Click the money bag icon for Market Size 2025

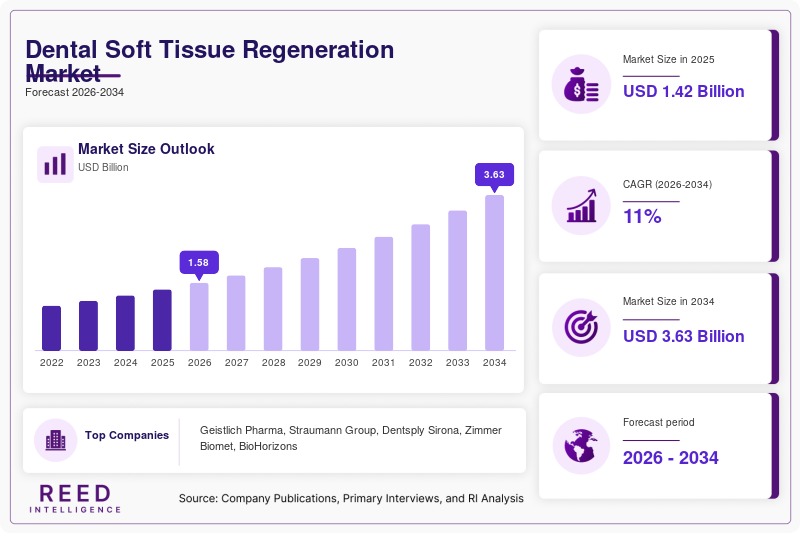tap(581, 84)
